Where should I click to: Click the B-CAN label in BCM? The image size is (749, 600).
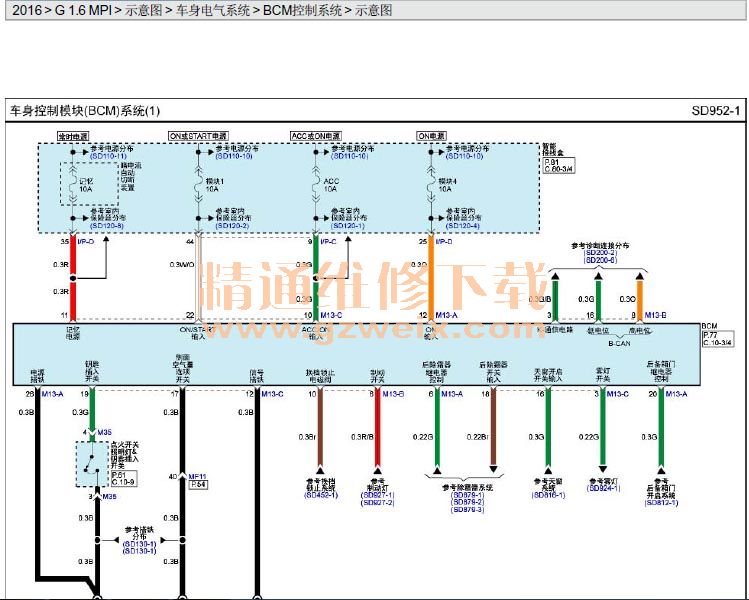click(619, 343)
